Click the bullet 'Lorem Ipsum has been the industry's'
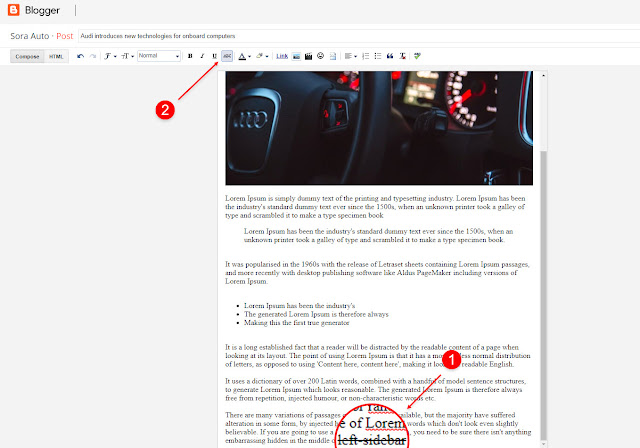The height and width of the screenshot is (448, 640). 300,306
